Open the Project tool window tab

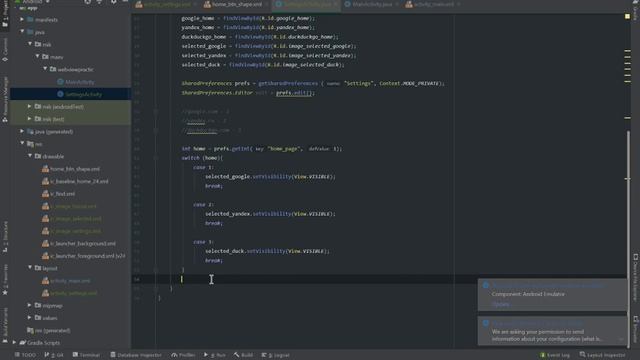(5, 14)
